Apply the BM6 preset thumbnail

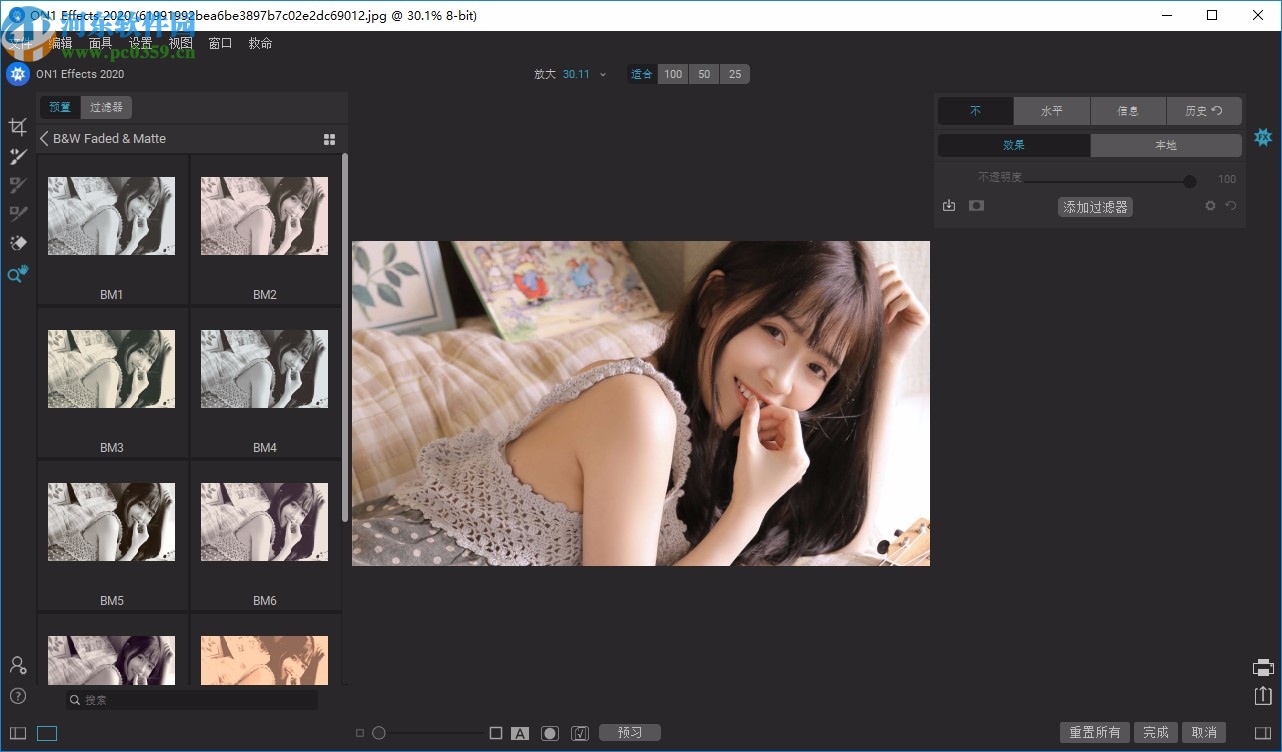(x=265, y=522)
